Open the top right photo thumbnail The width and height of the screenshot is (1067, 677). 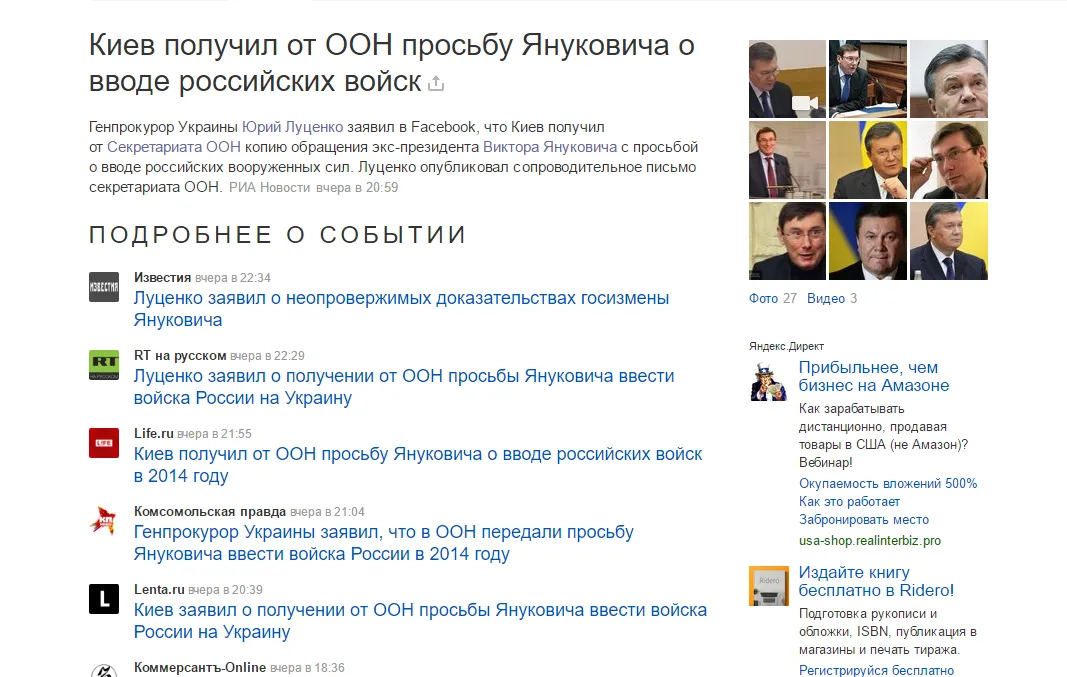pos(949,79)
